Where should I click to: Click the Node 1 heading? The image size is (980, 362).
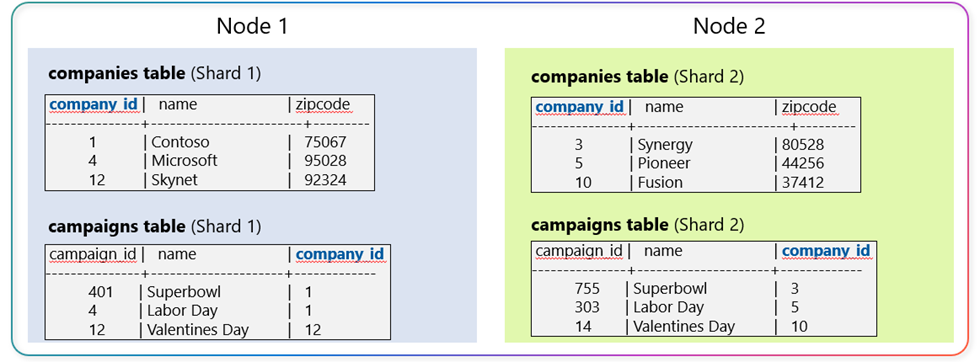tap(252, 26)
